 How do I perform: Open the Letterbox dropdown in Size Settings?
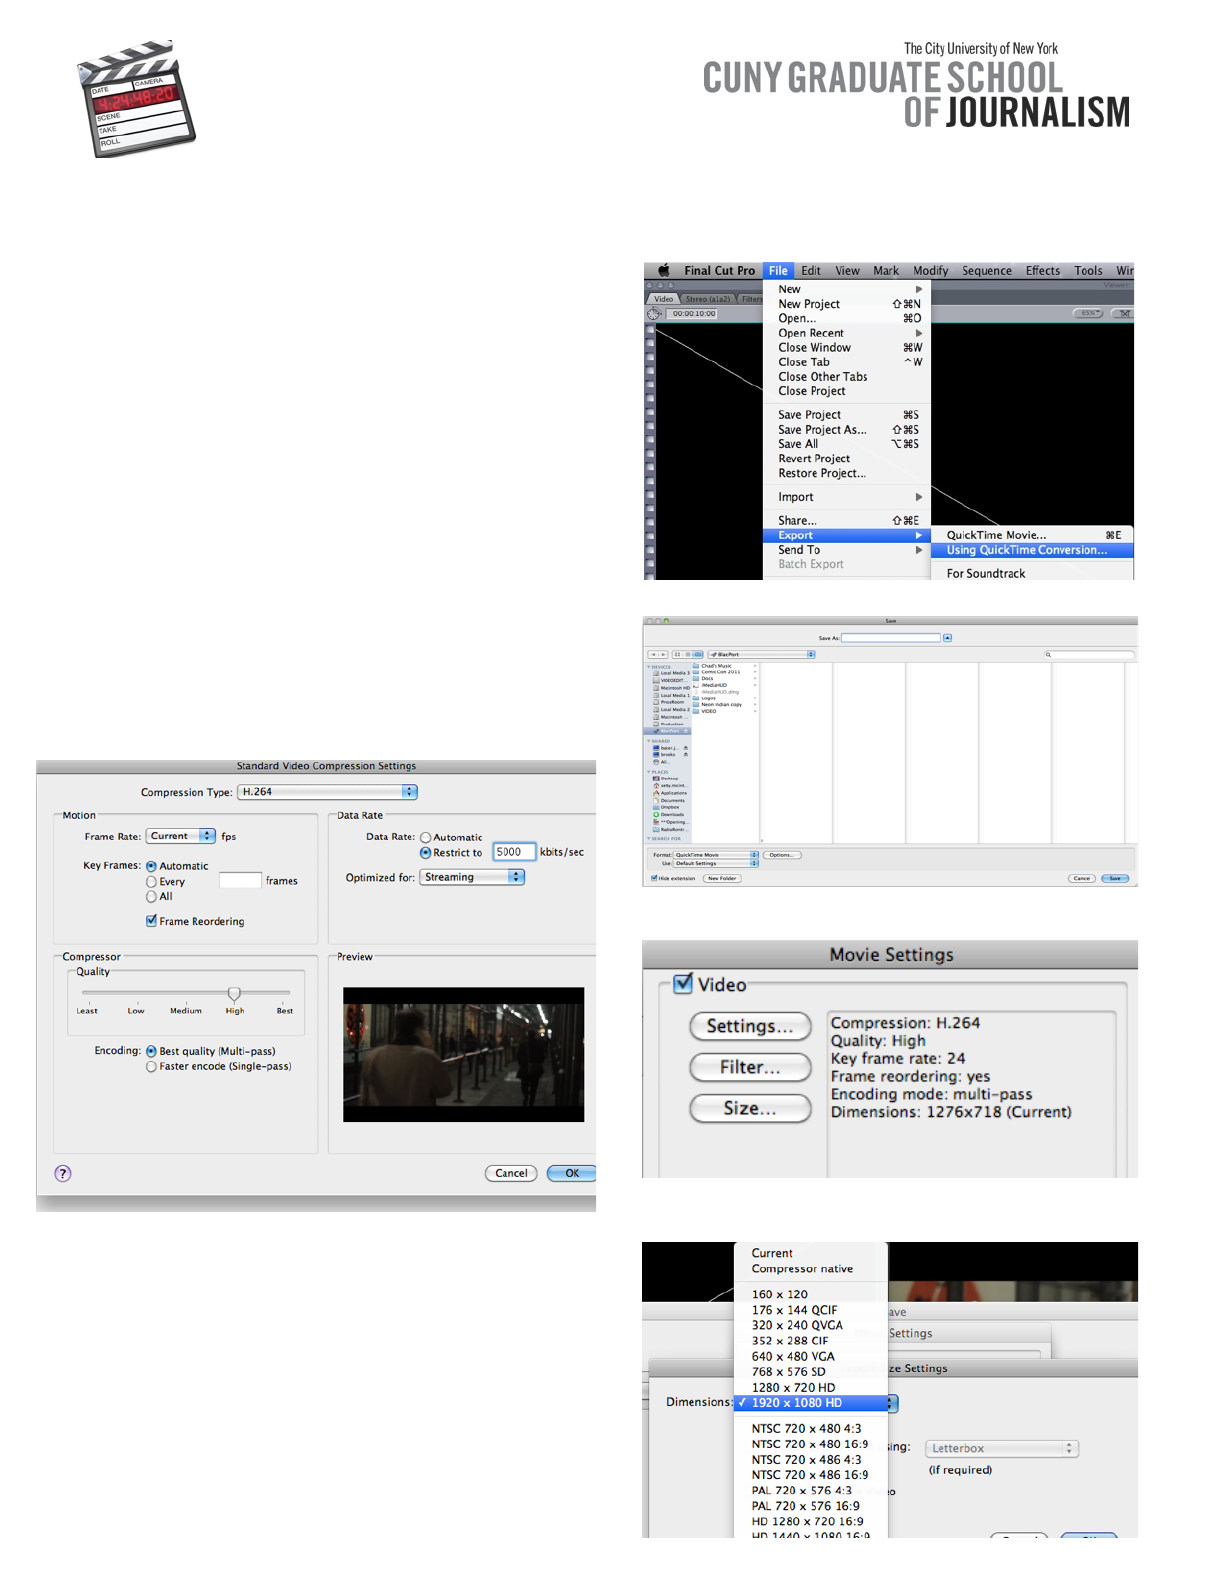pos(1001,1448)
